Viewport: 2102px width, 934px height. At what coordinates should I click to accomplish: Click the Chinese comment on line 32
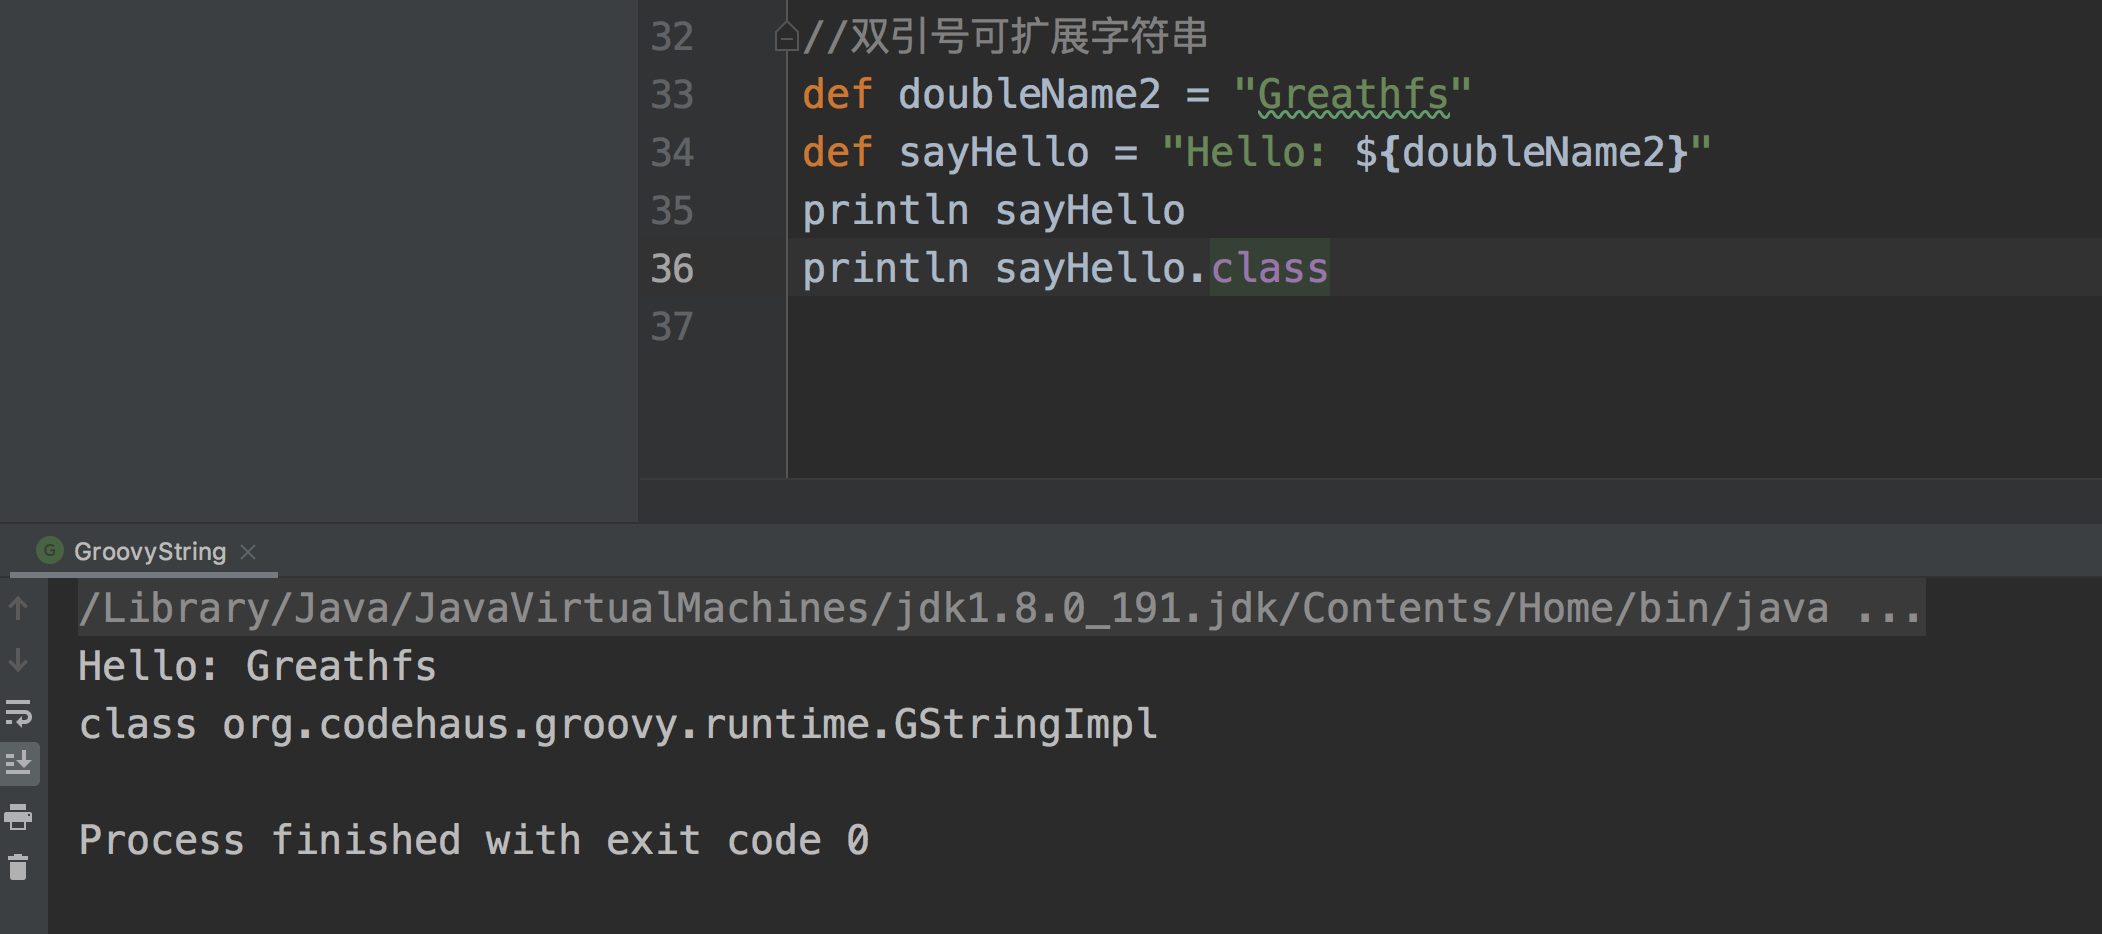point(1005,37)
